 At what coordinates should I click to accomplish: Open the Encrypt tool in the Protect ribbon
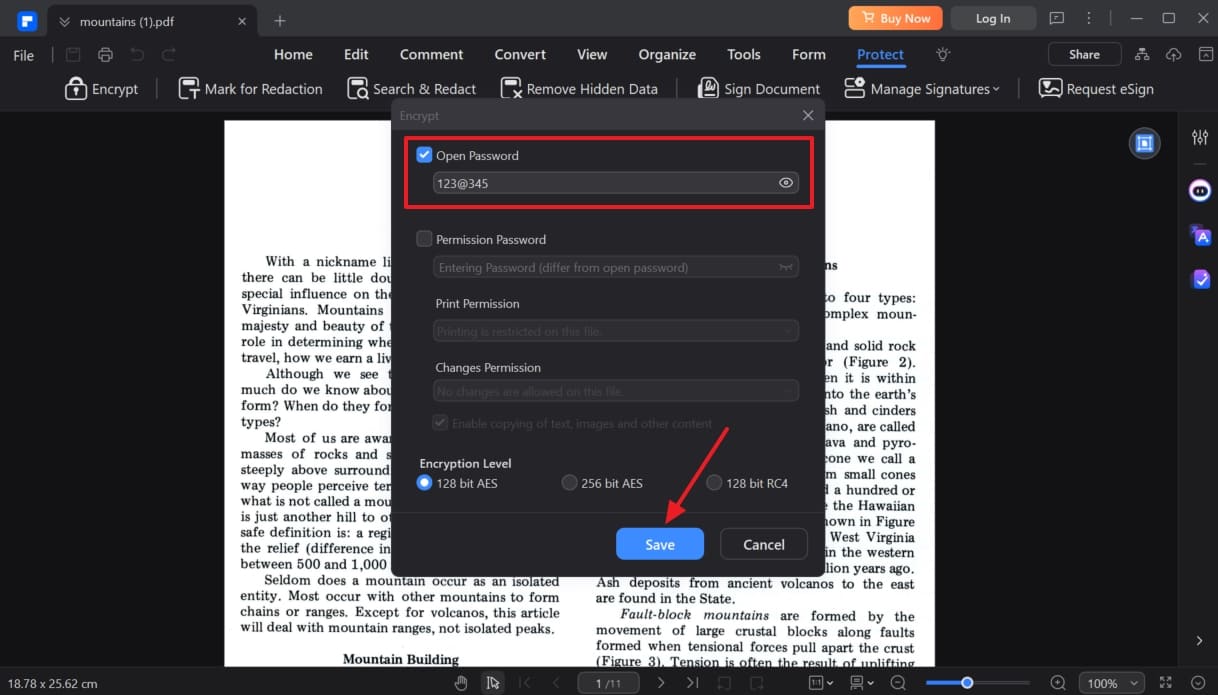click(101, 89)
